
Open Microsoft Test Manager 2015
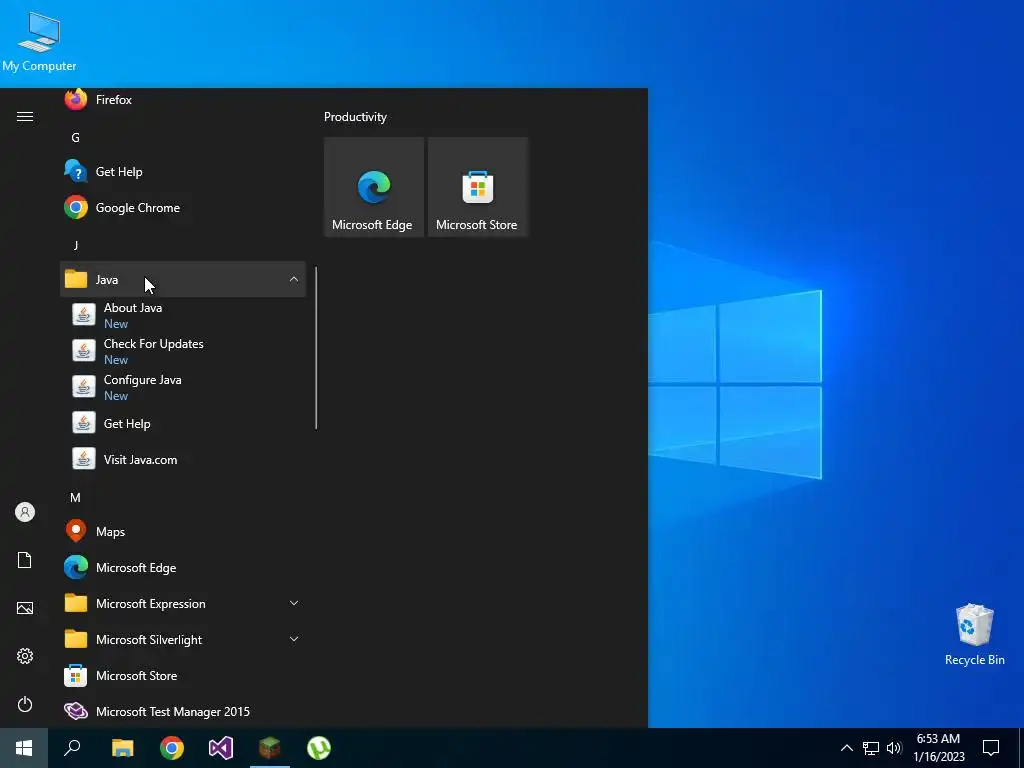[183, 711]
